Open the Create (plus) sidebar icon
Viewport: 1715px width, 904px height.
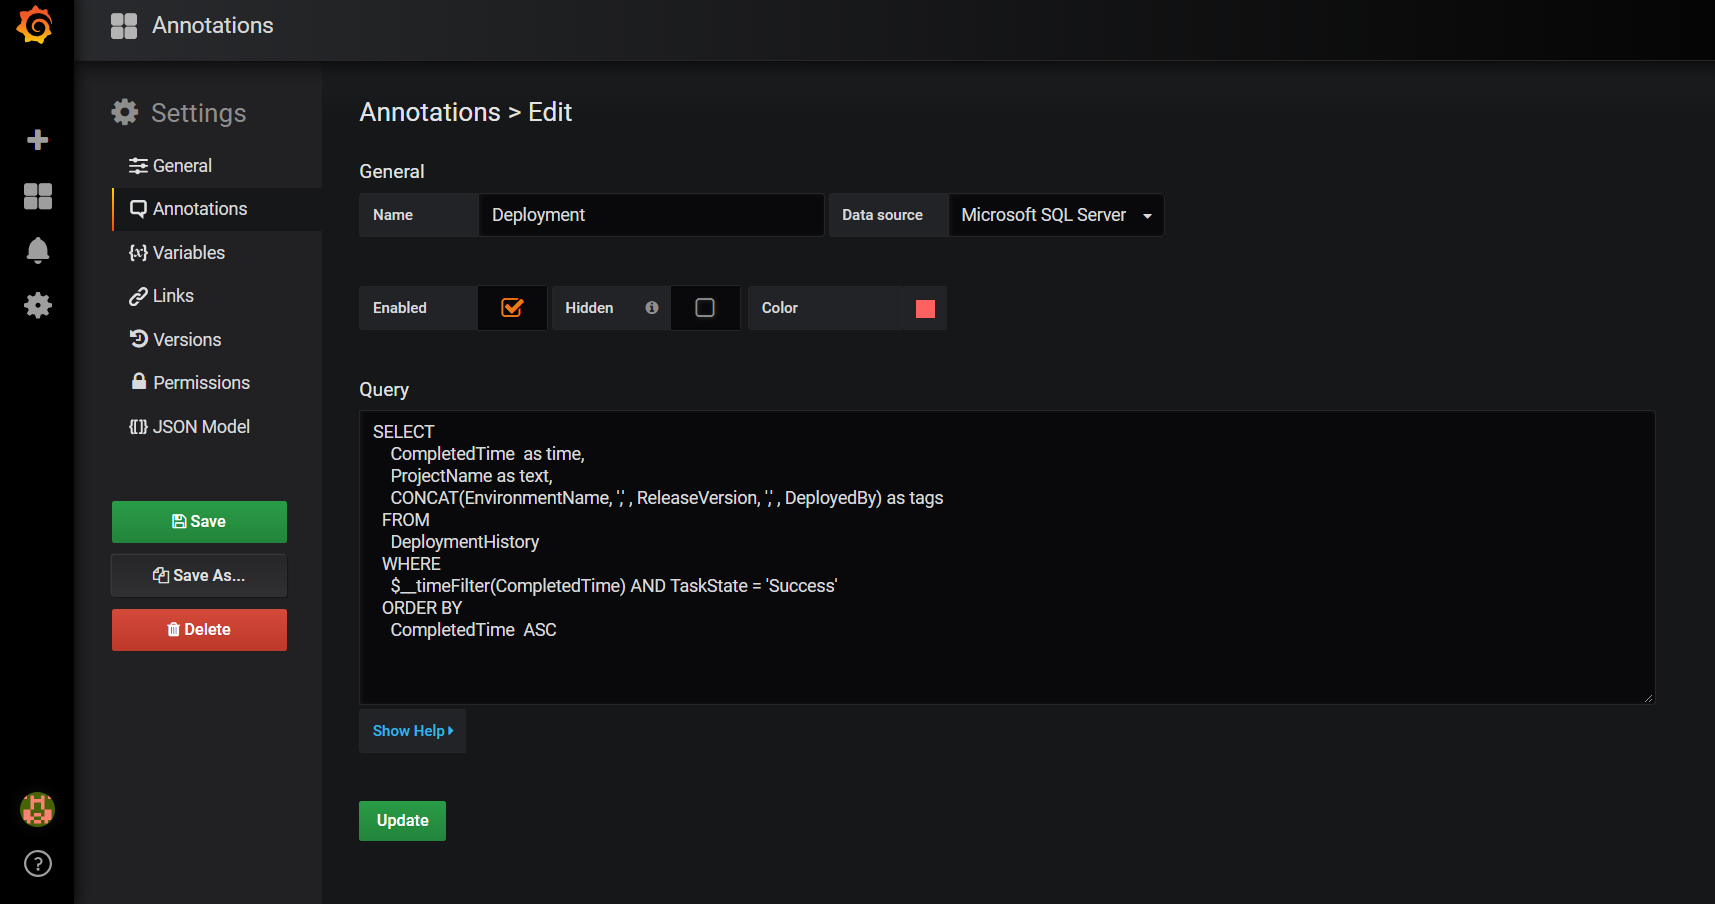click(x=37, y=140)
